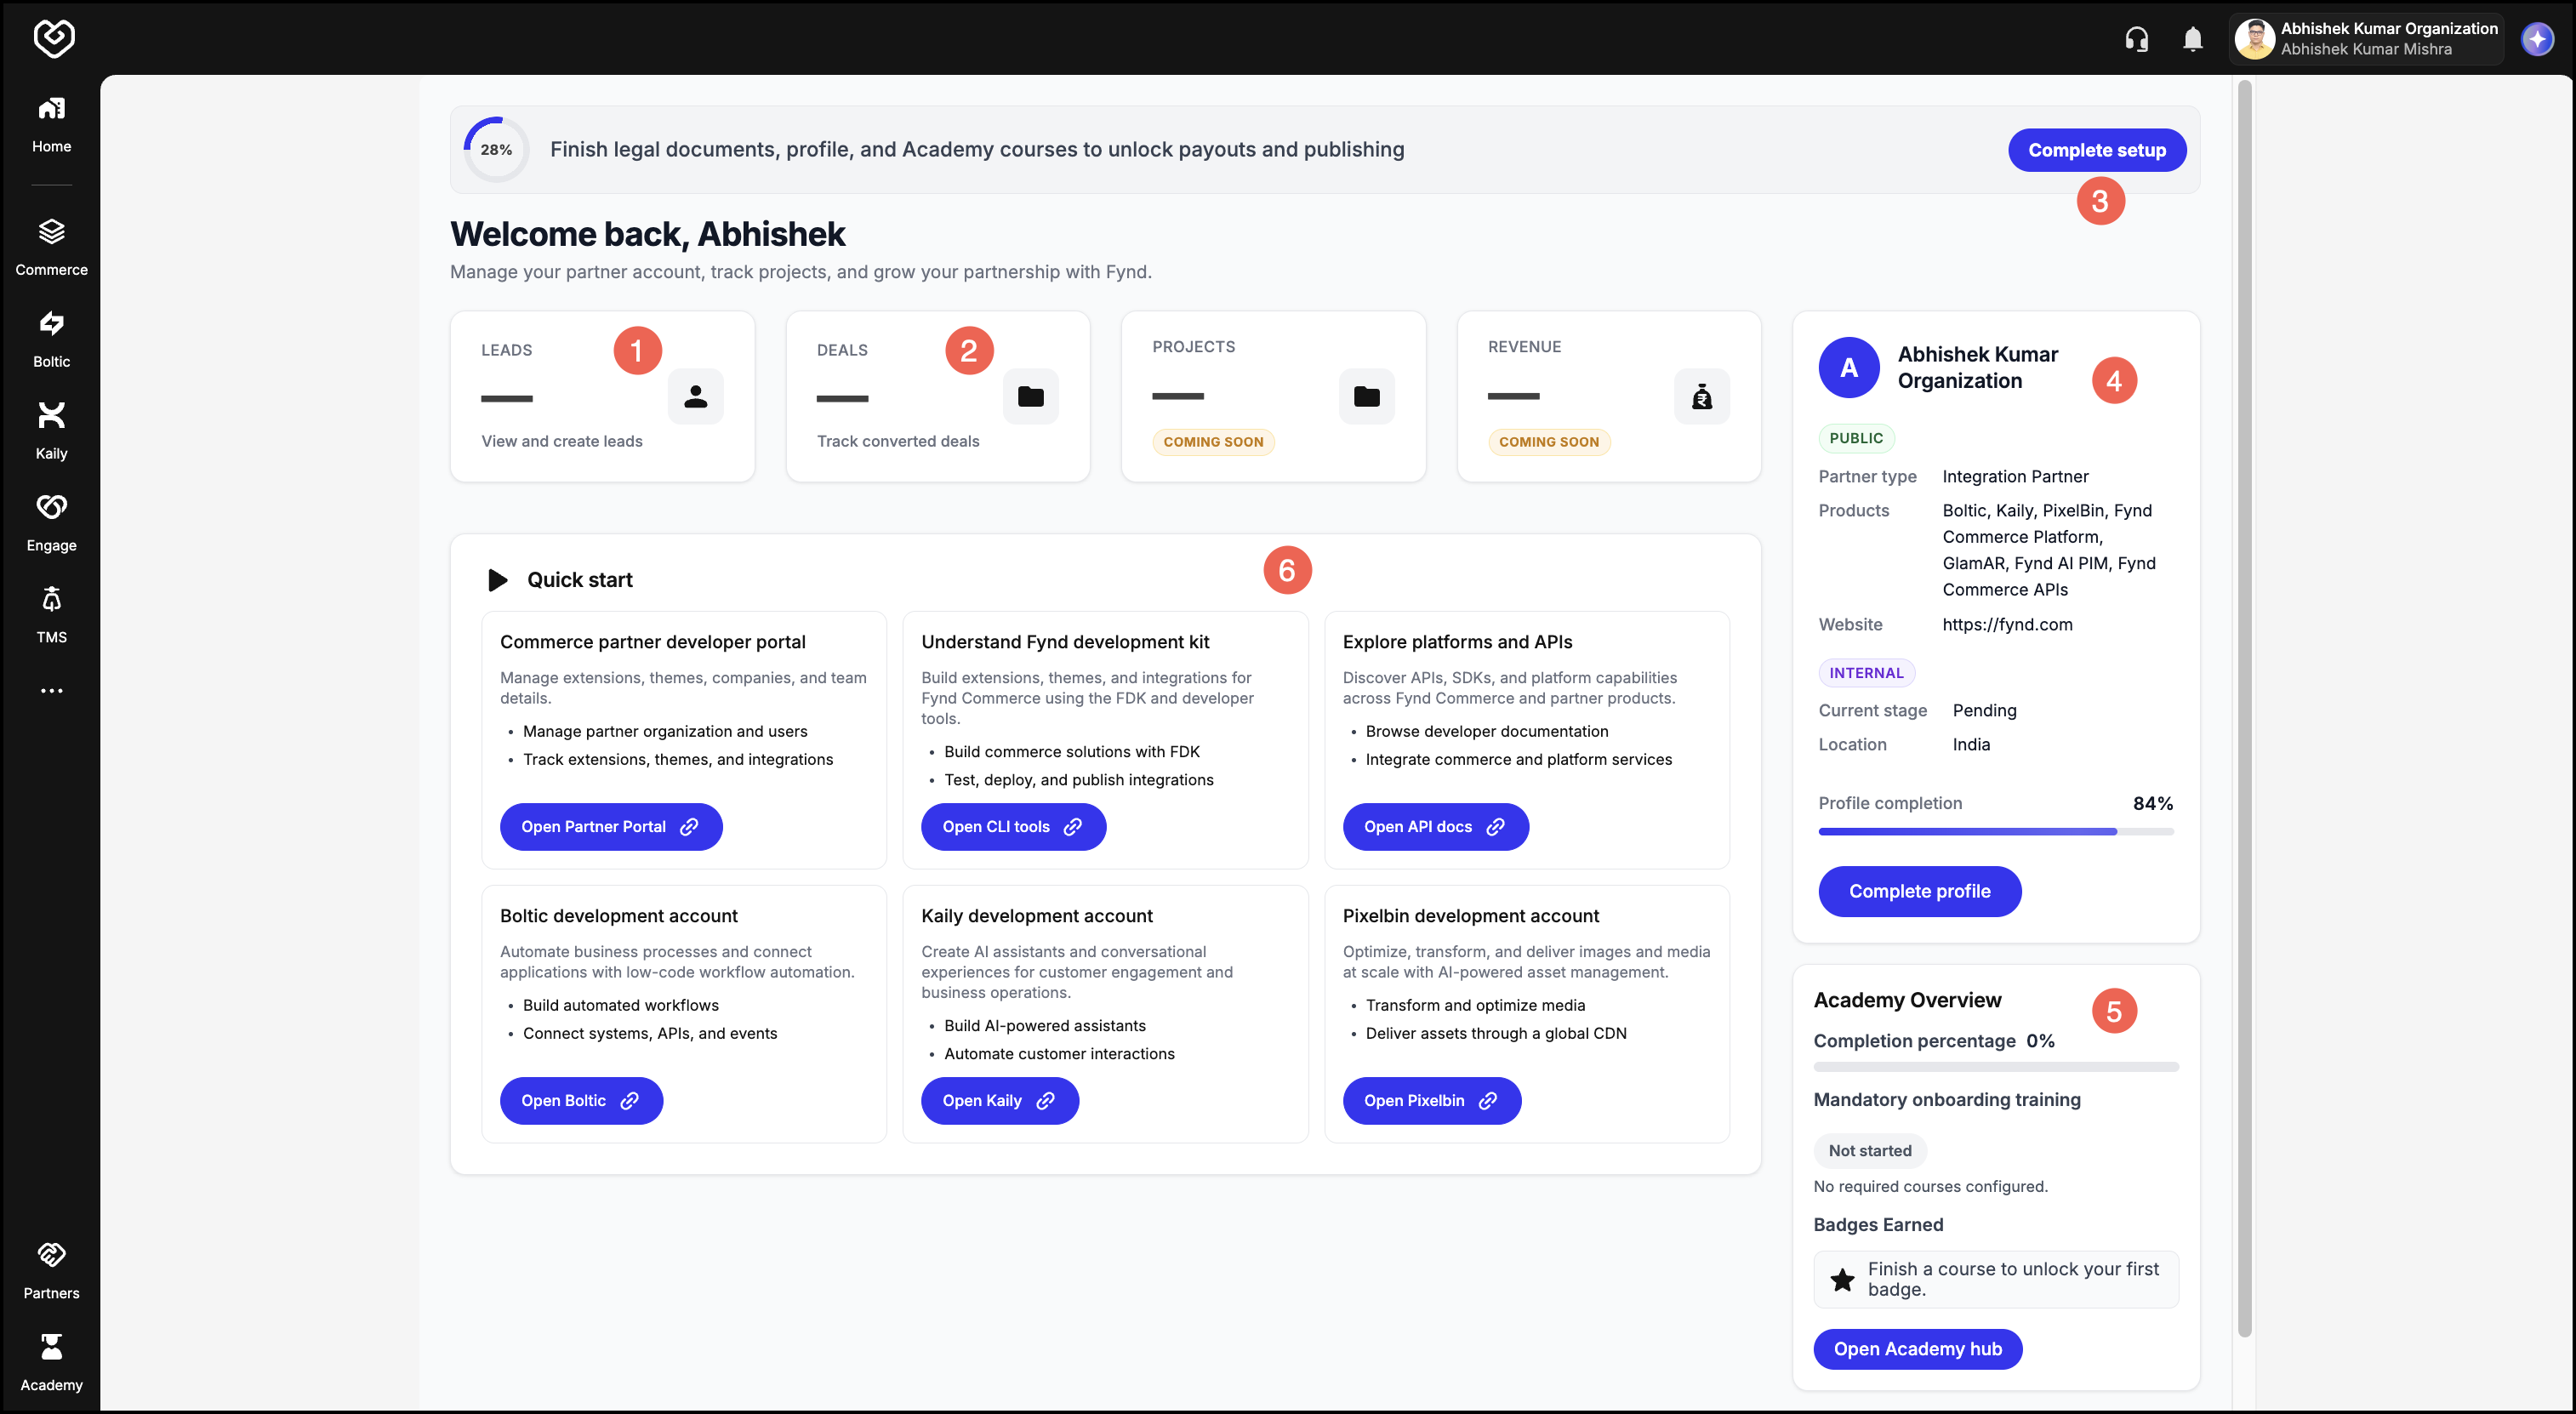This screenshot has height=1414, width=2576.
Task: Click the Academy completion percentage bar
Action: tap(1995, 1067)
